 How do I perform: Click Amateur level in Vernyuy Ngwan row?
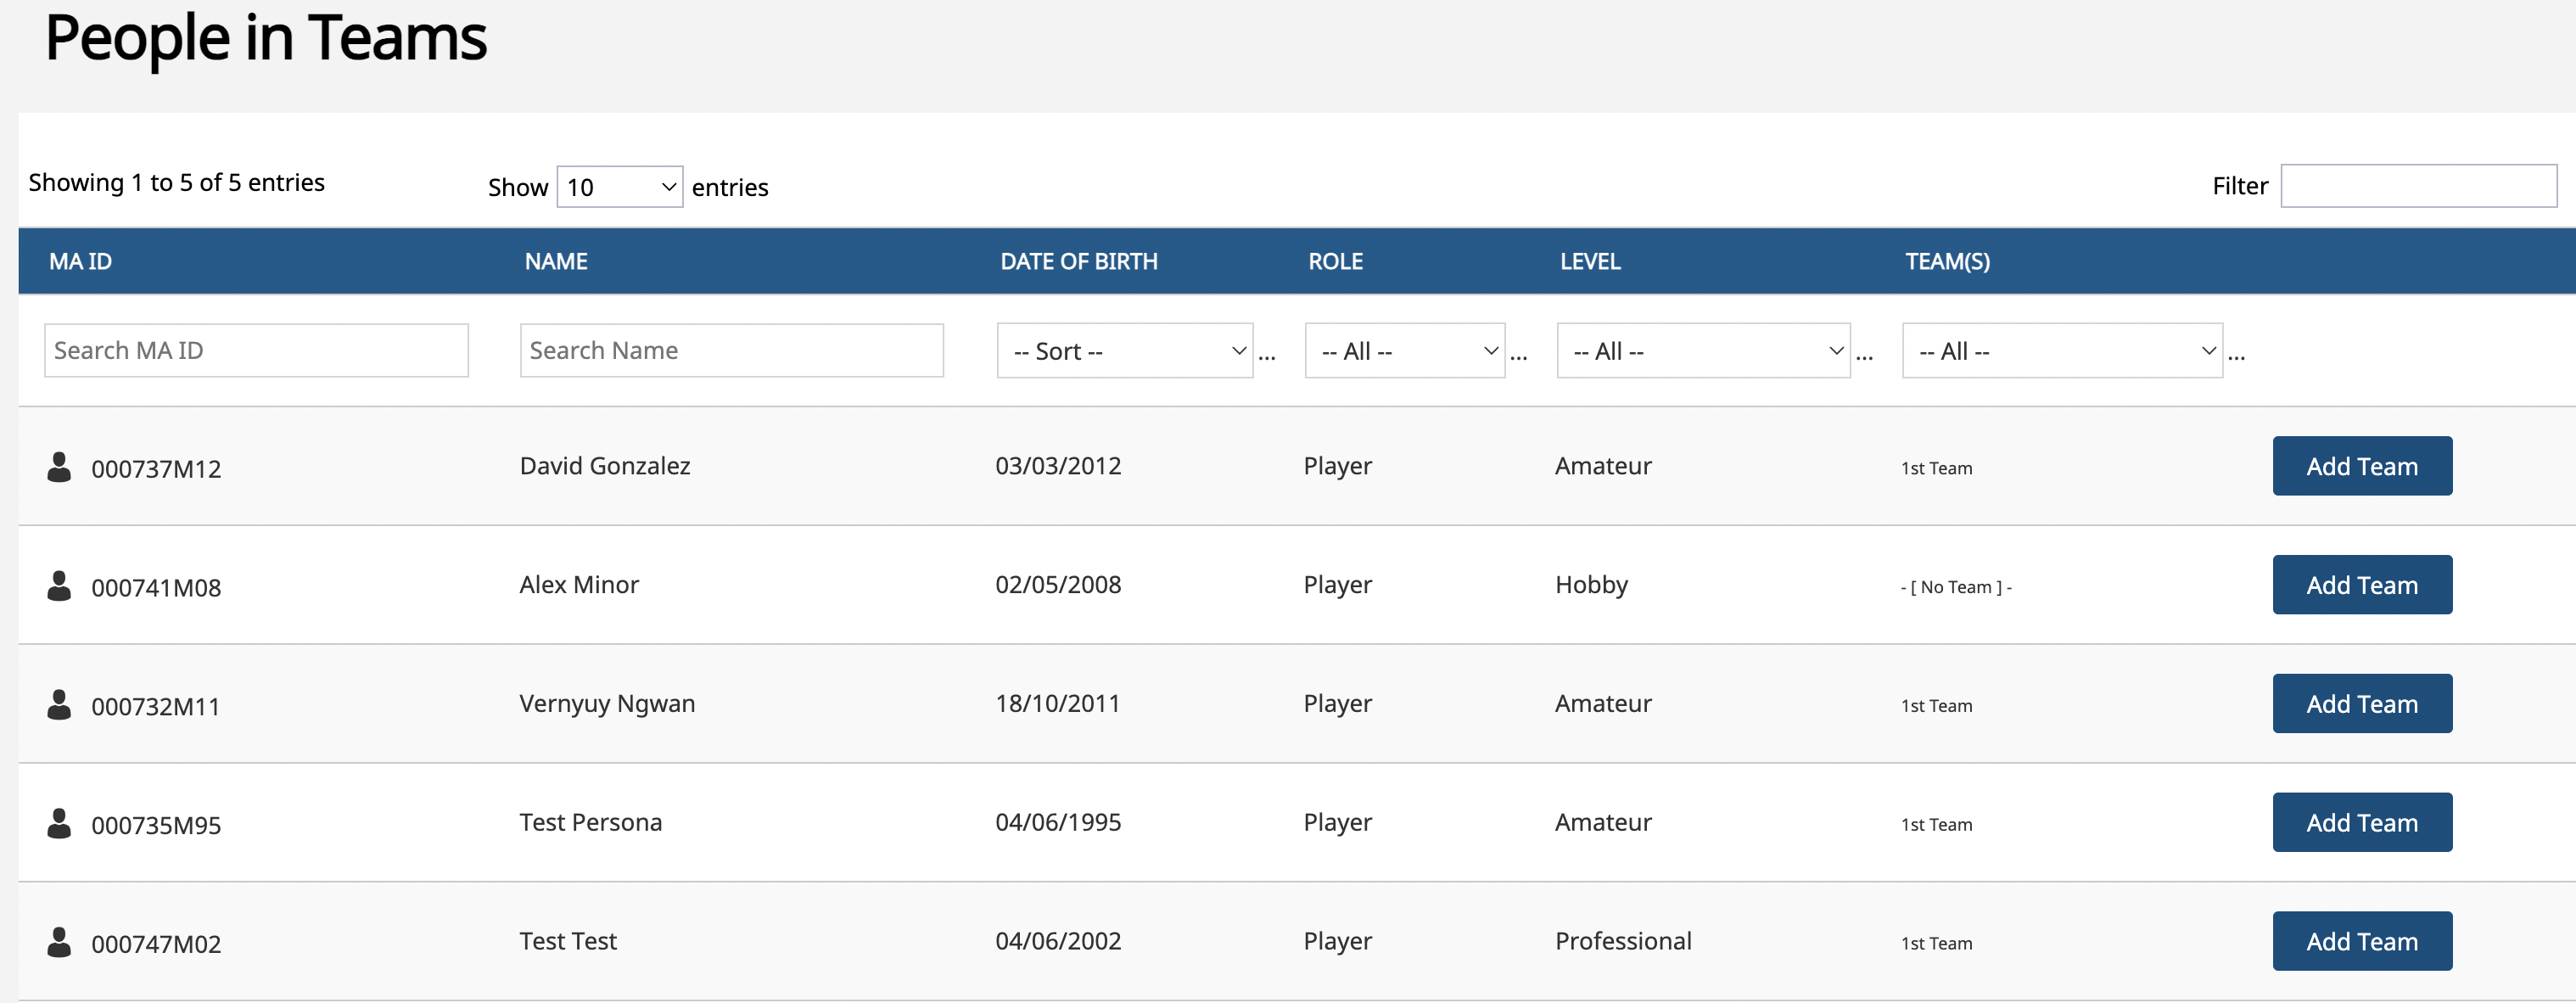1603,704
